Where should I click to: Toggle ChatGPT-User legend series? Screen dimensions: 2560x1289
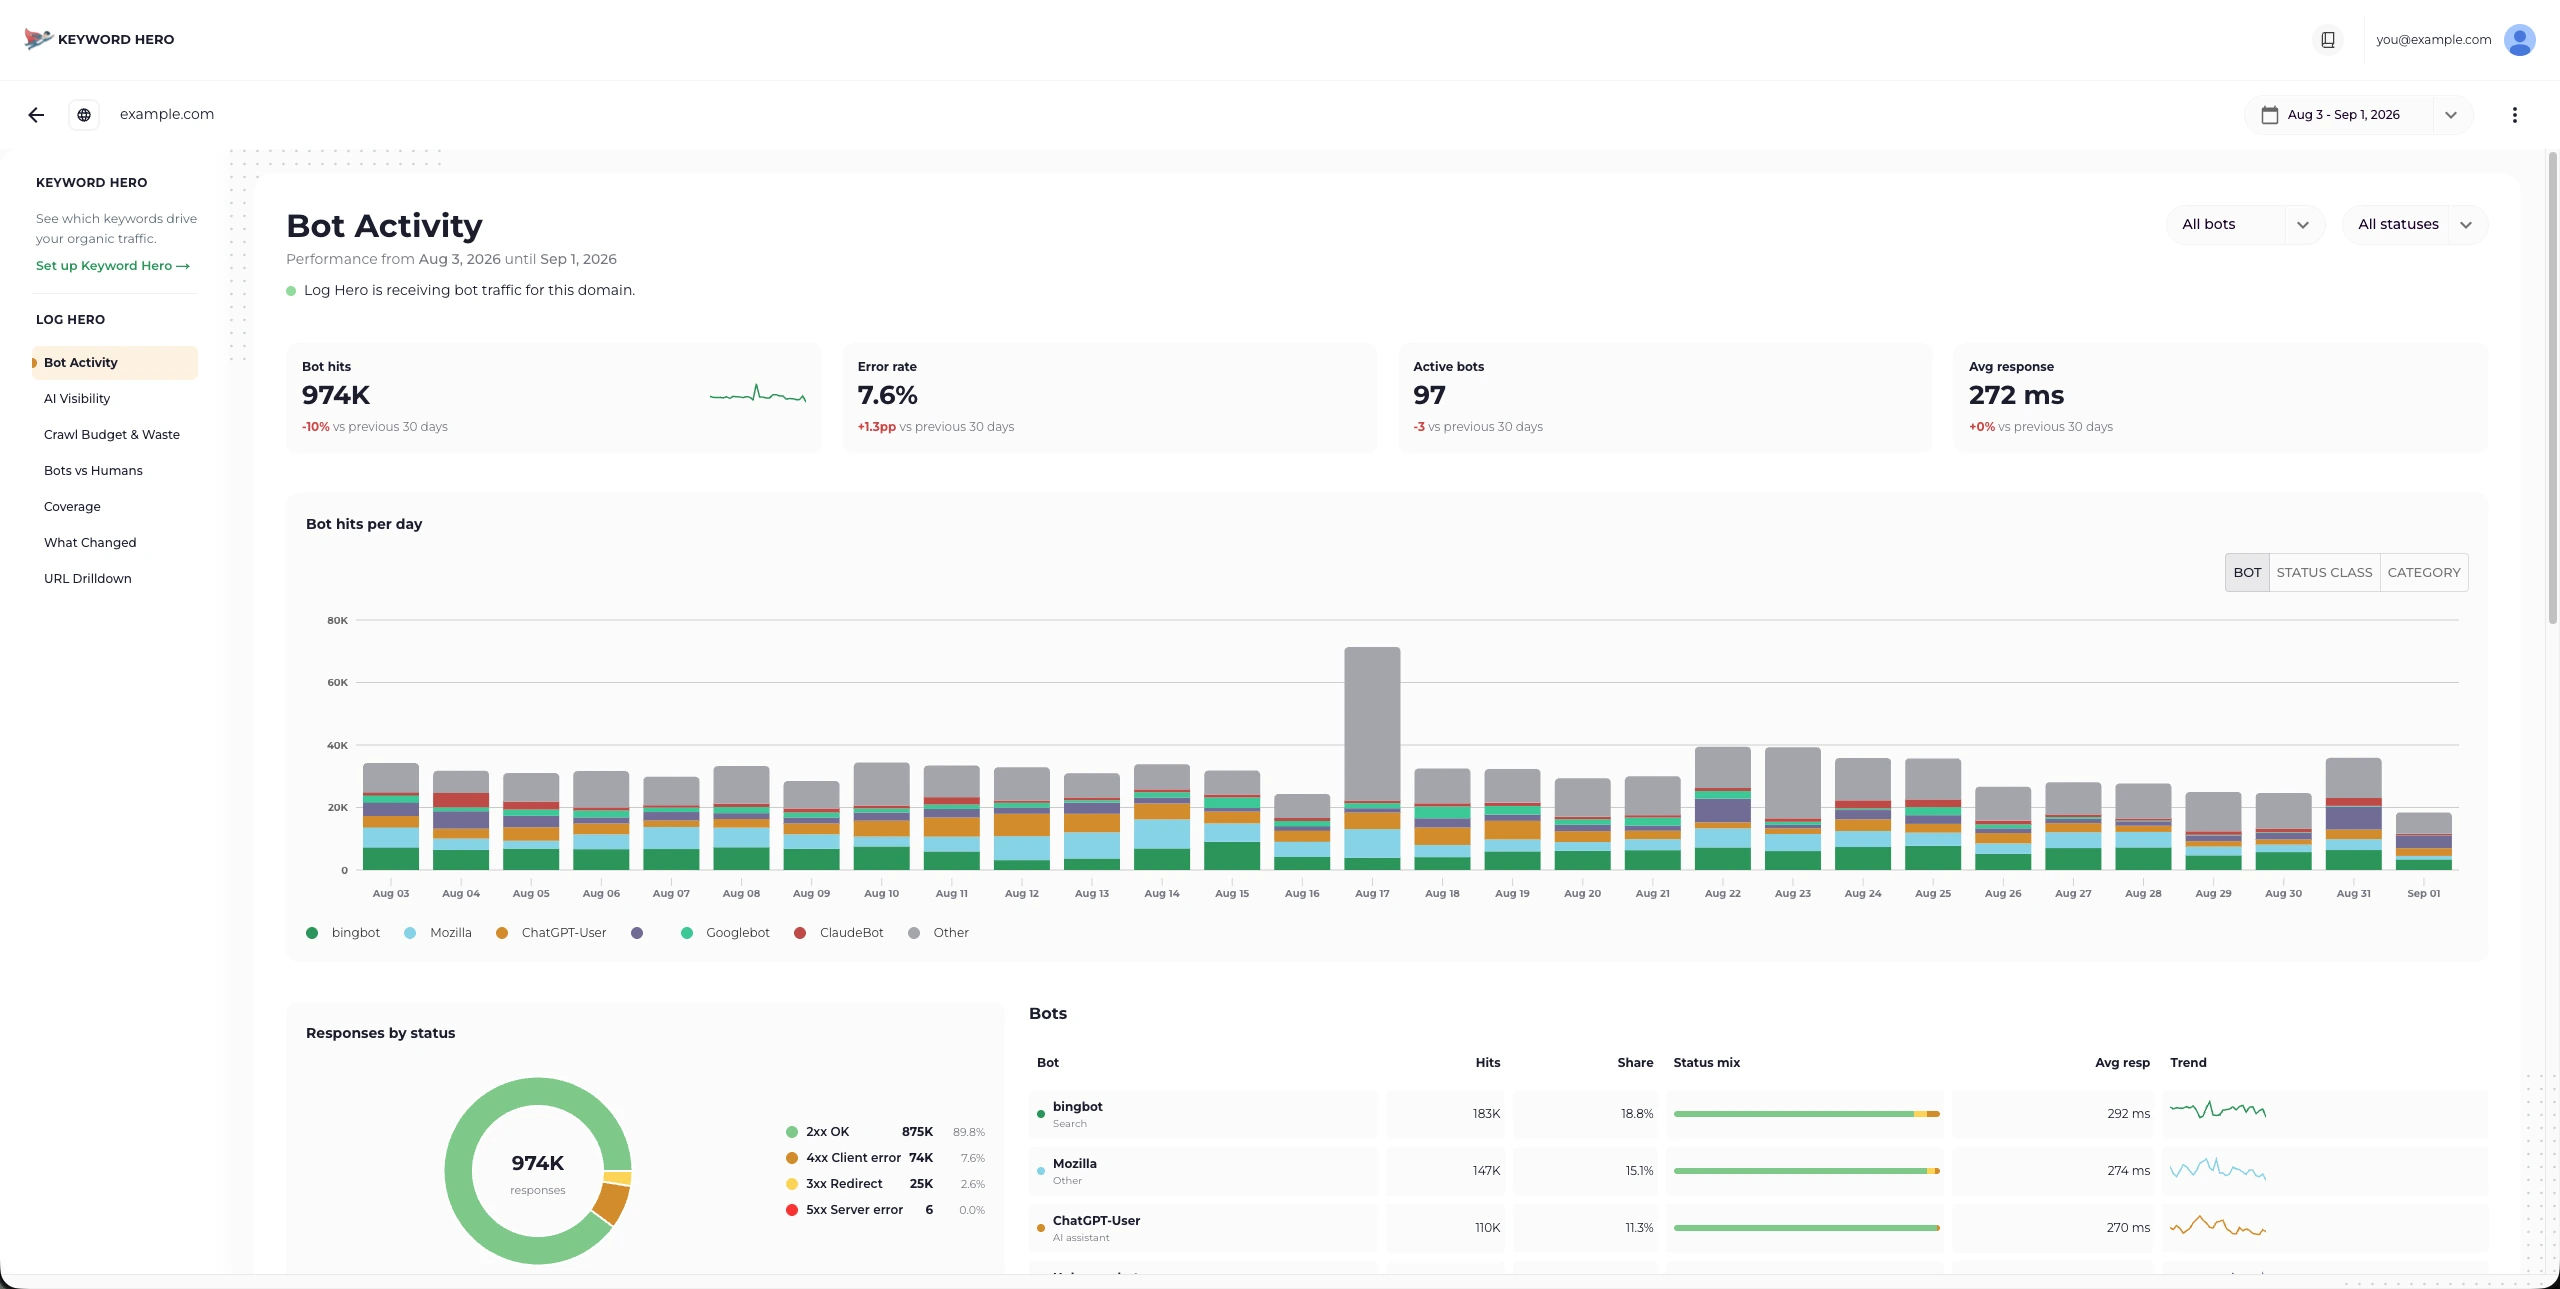tap(551, 933)
